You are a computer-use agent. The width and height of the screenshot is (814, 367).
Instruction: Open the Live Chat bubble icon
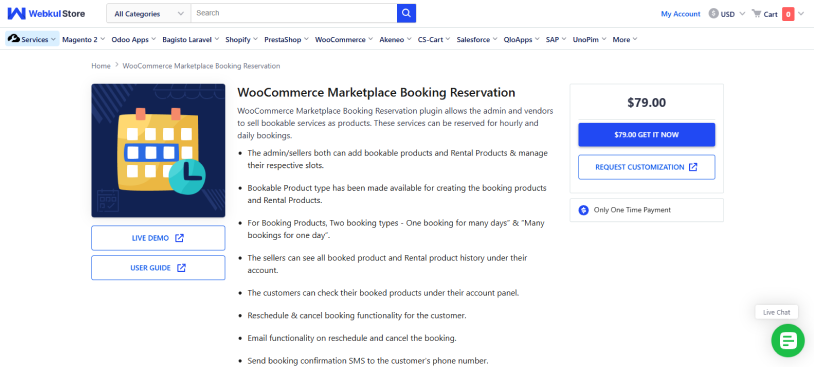[788, 341]
